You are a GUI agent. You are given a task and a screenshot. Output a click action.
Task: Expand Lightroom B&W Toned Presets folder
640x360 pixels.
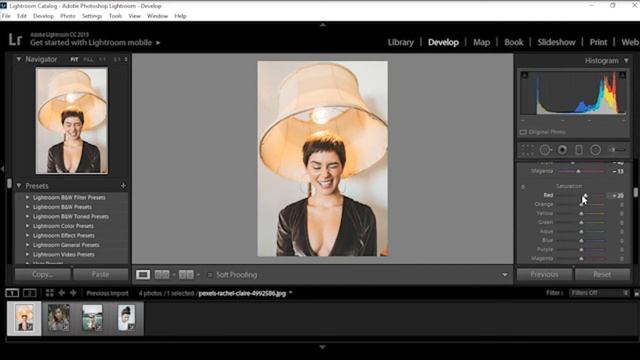(27, 216)
